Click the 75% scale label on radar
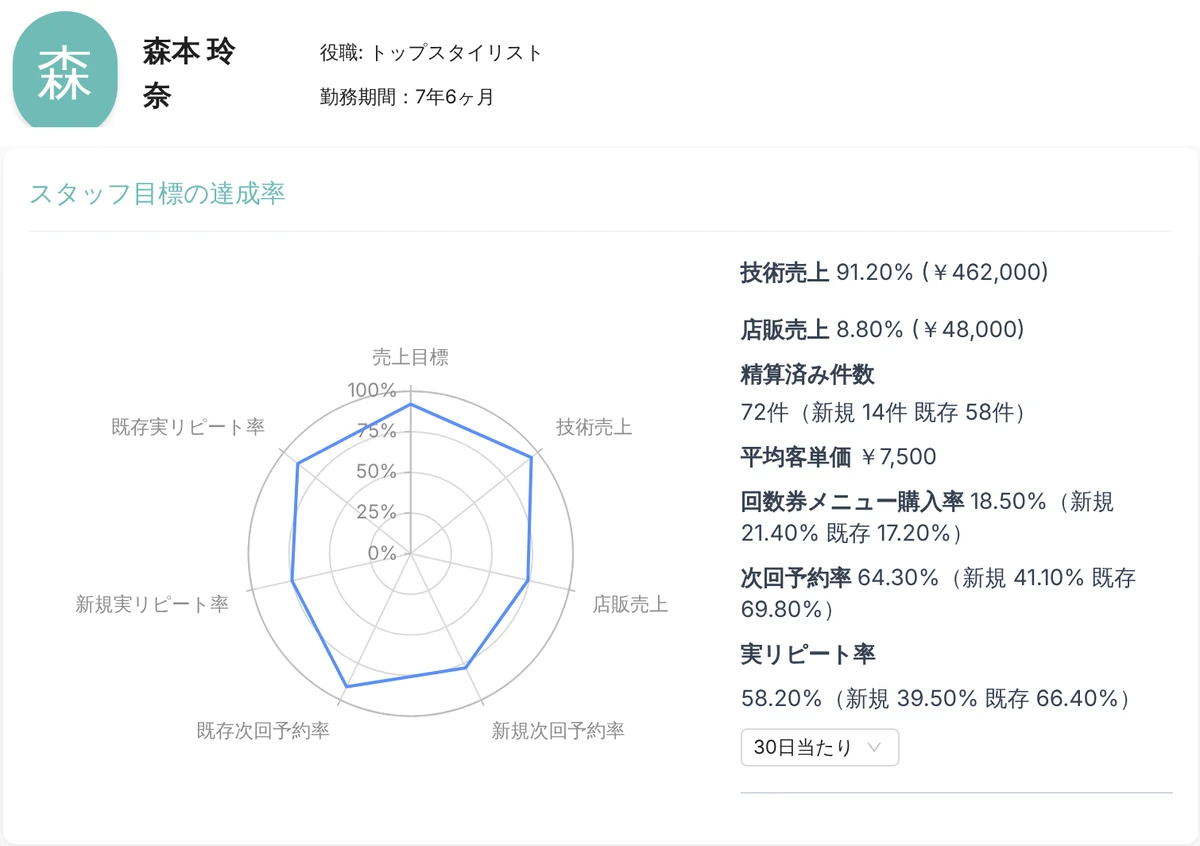The height and width of the screenshot is (846, 1200). point(377,431)
